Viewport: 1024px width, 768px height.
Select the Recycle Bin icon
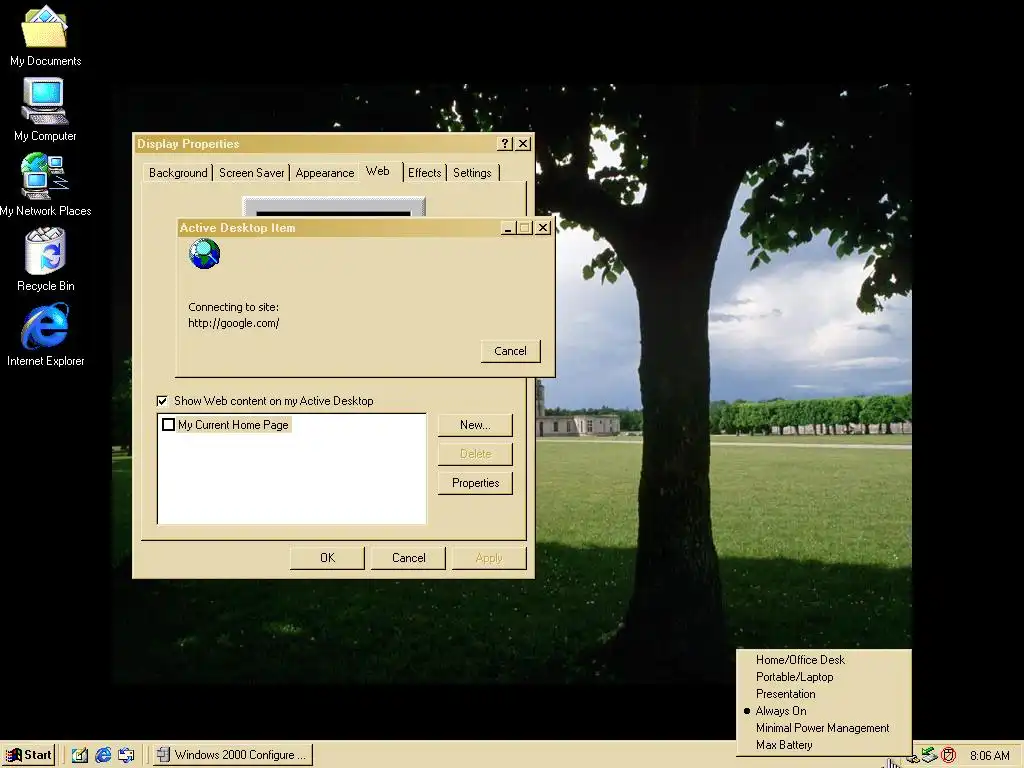click(x=44, y=259)
